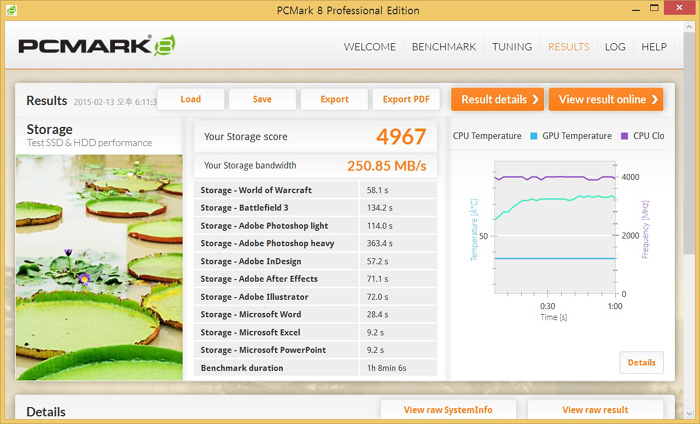Select the Storage - Battlefield 3 row
Image resolution: width=700 pixels, height=424 pixels.
[x=316, y=208]
